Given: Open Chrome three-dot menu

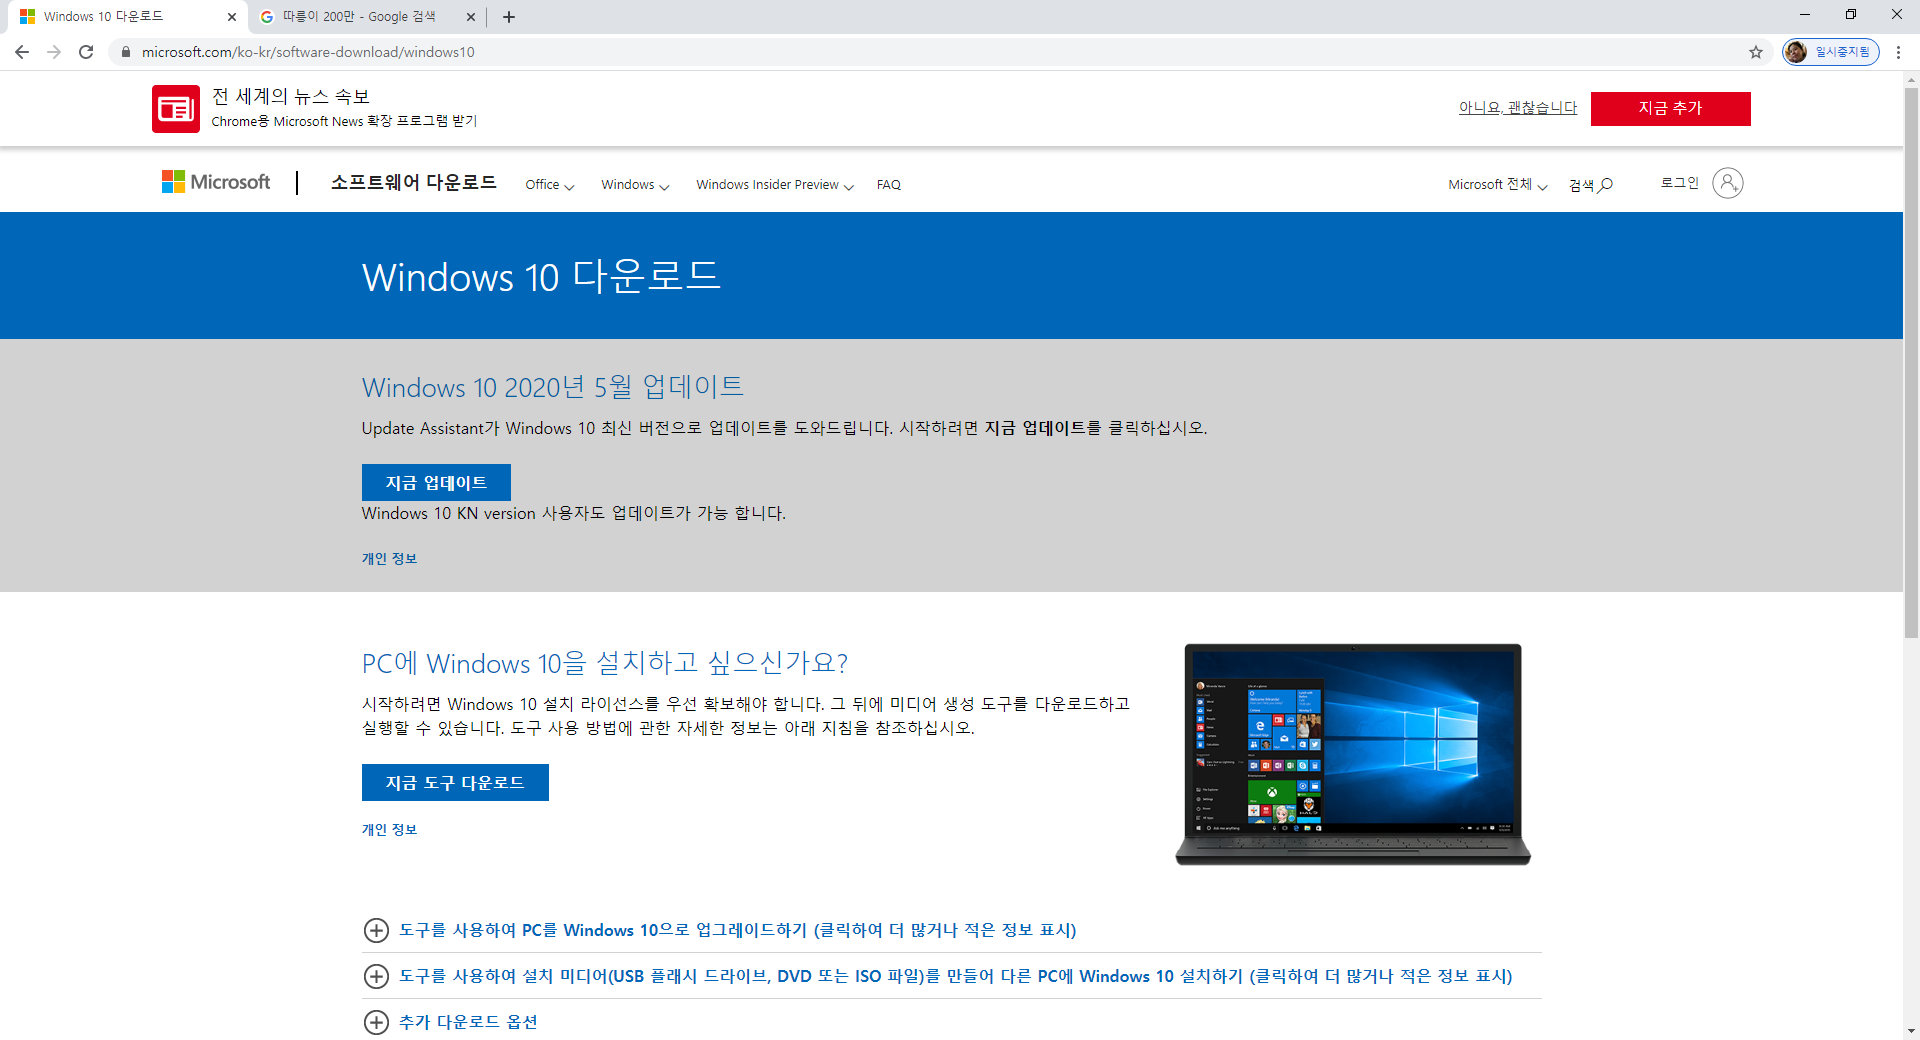Looking at the screenshot, I should point(1898,52).
